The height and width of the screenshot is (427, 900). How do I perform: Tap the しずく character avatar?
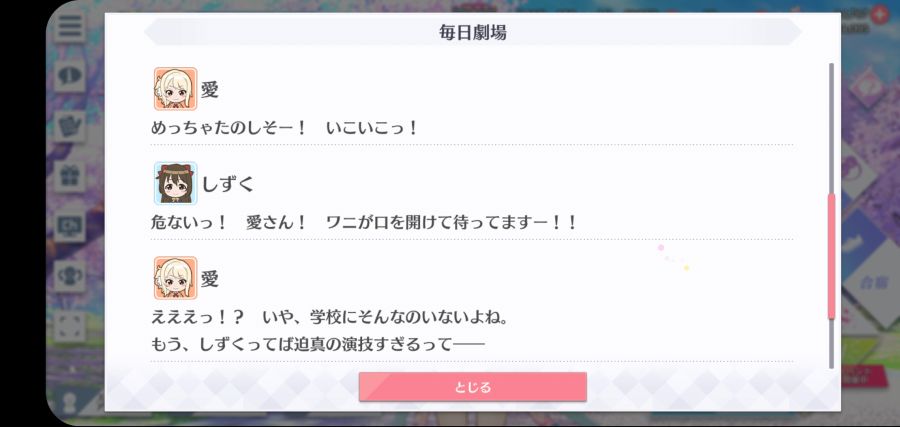tap(176, 184)
